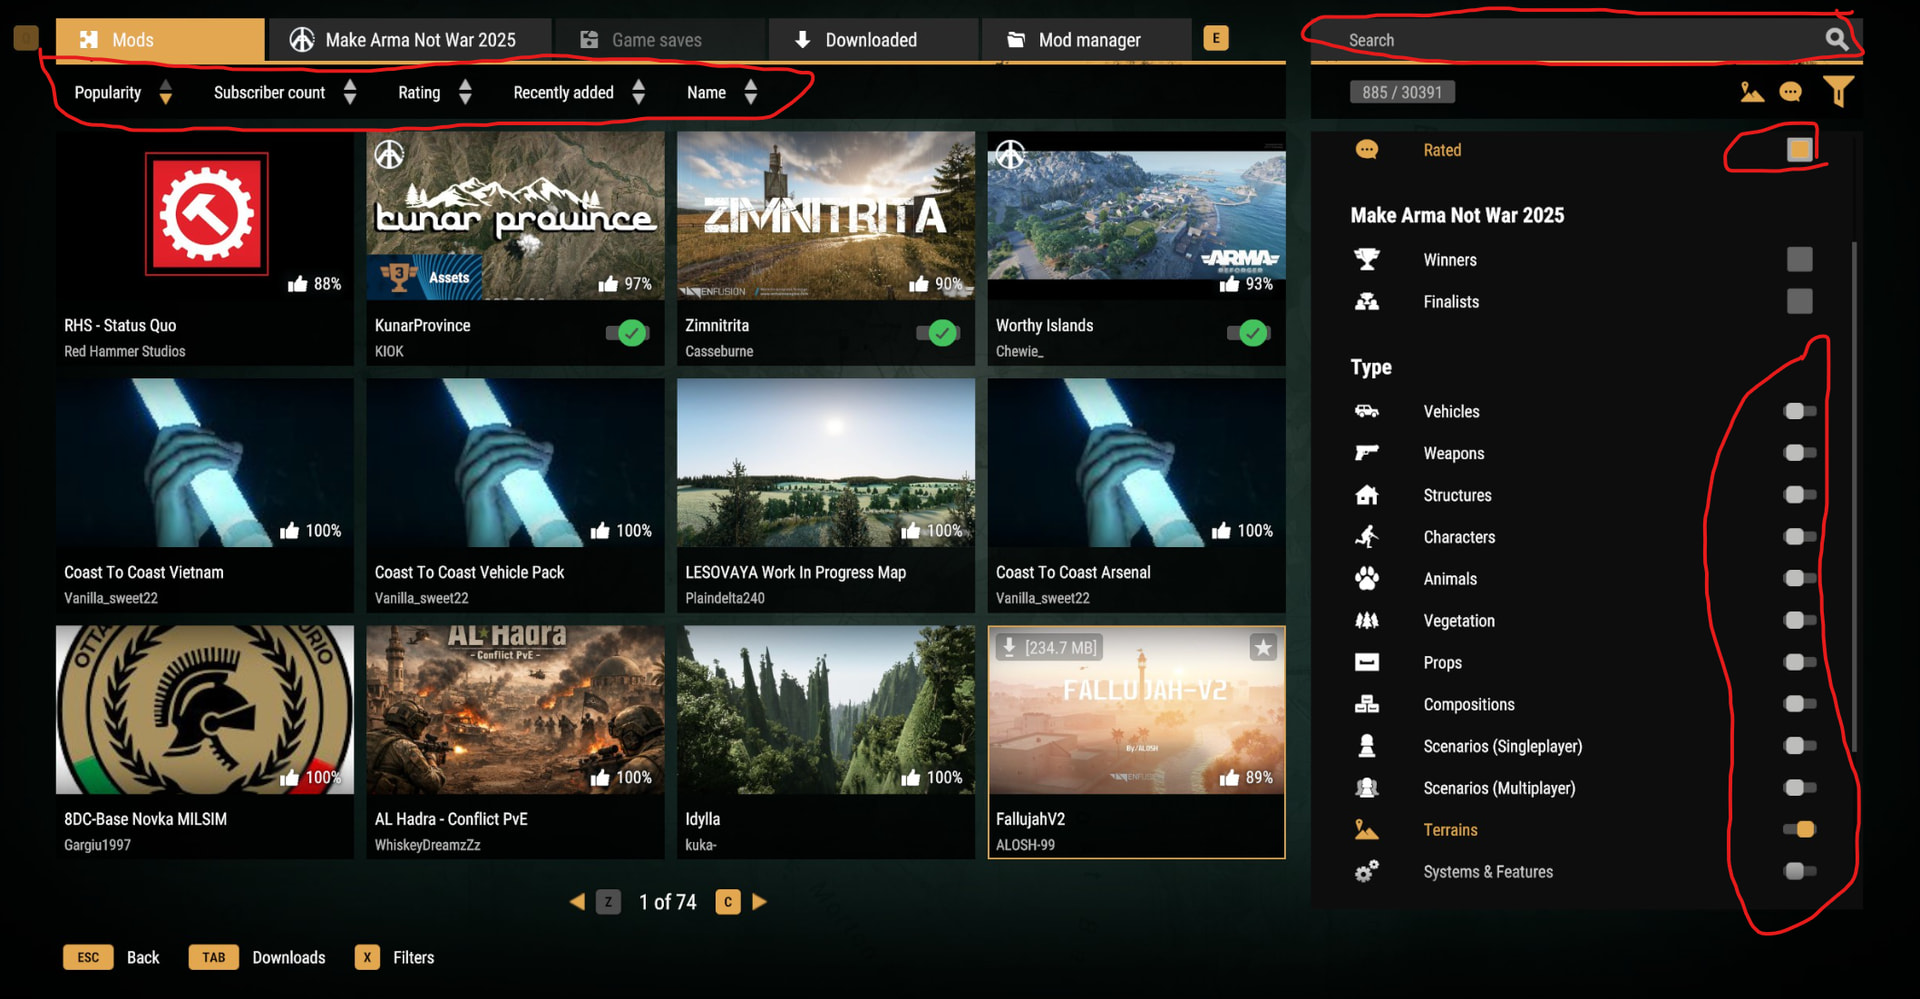Click the terrain filter icon beside counter
Image resolution: width=1920 pixels, height=999 pixels.
coord(1751,92)
